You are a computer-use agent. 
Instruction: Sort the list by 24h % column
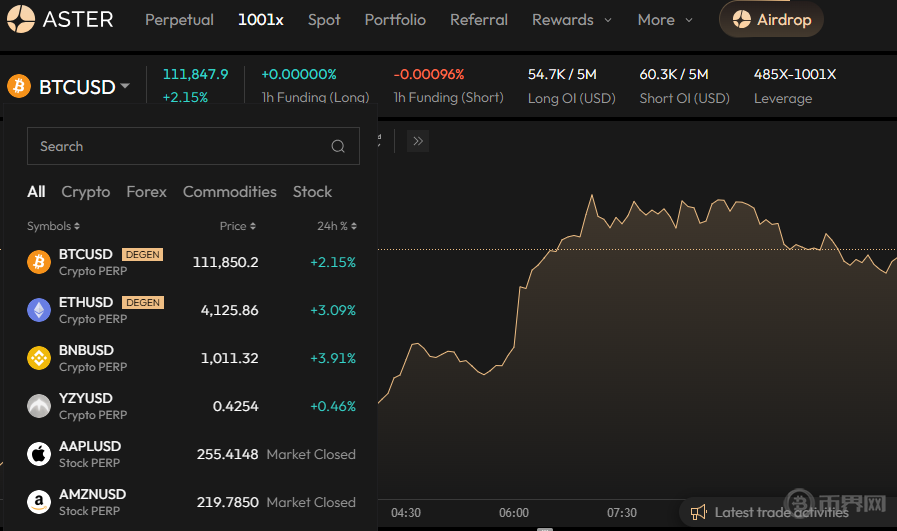(x=336, y=226)
